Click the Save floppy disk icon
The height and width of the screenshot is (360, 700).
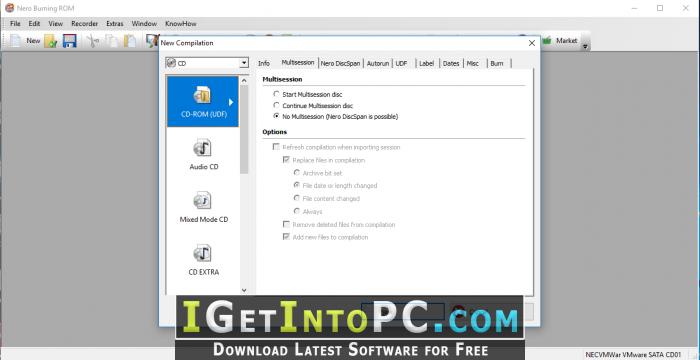click(x=69, y=41)
